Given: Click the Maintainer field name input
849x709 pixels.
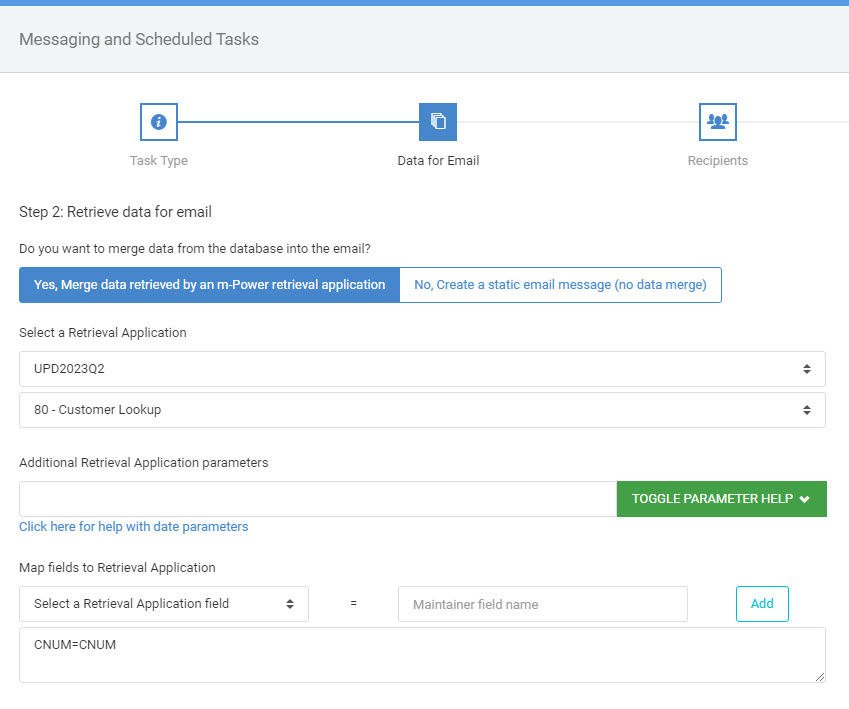Looking at the screenshot, I should (543, 604).
